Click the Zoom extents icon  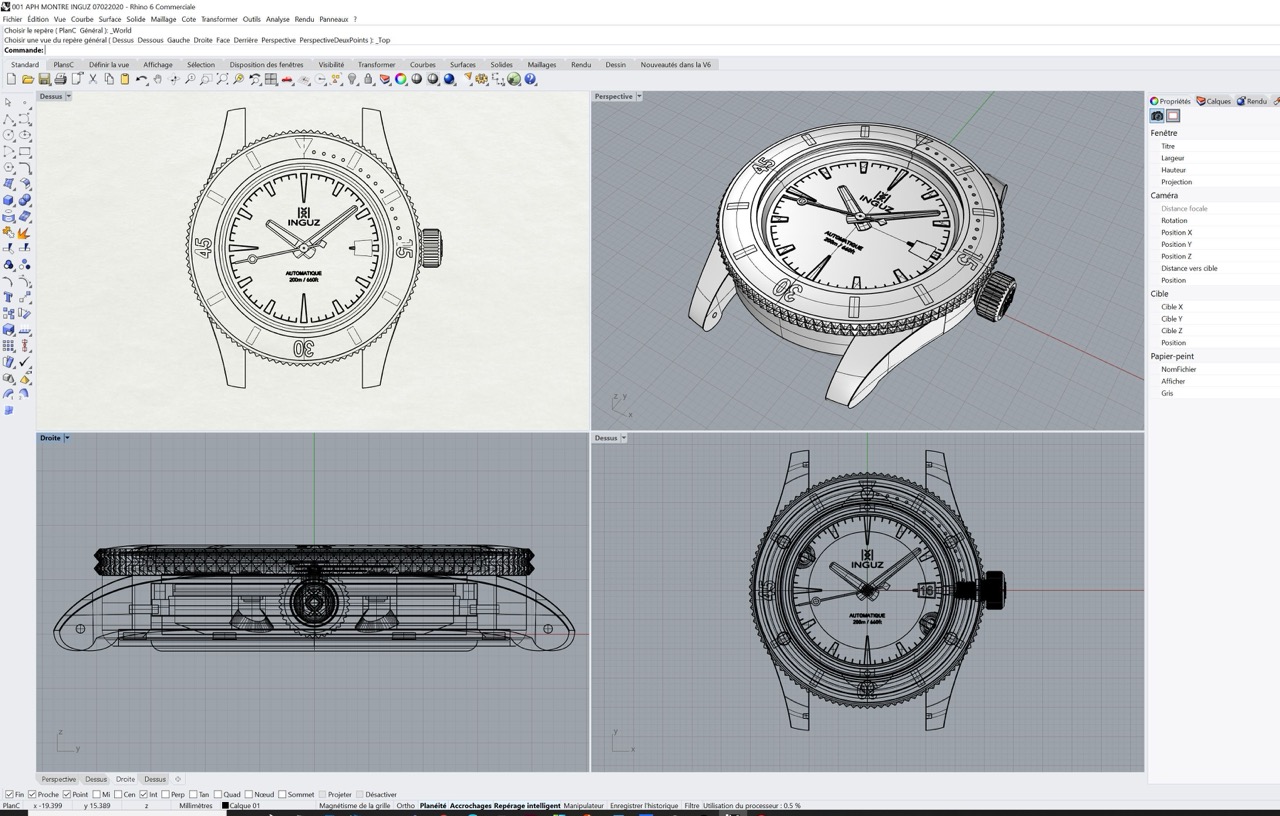coord(222,79)
